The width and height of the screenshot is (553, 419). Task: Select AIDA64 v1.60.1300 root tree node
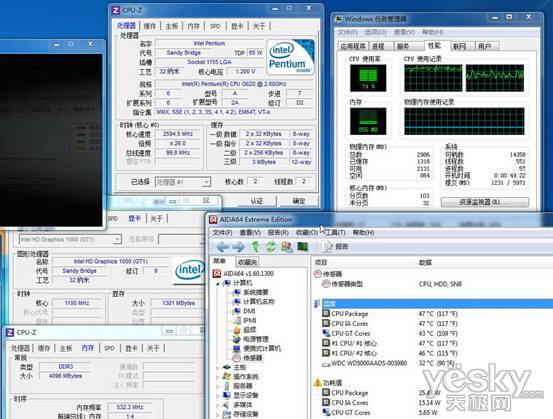[x=243, y=273]
